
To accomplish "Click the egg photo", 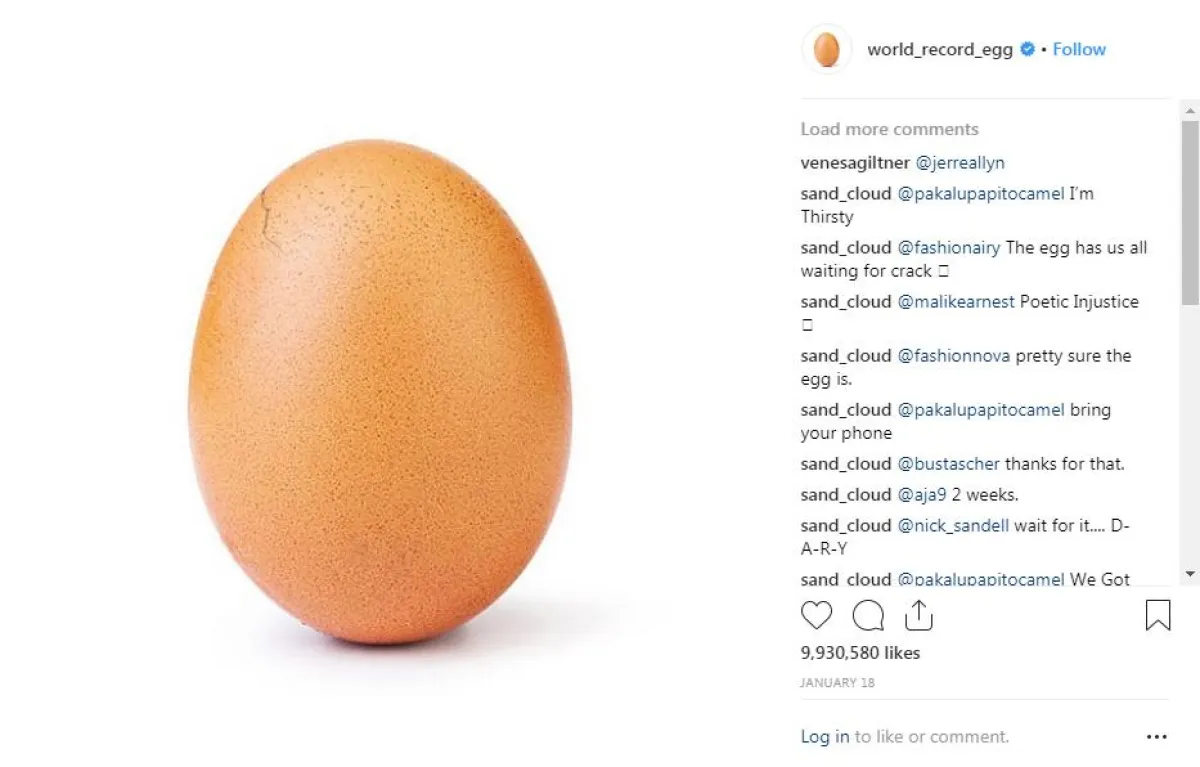I will pyautogui.click(x=380, y=390).
